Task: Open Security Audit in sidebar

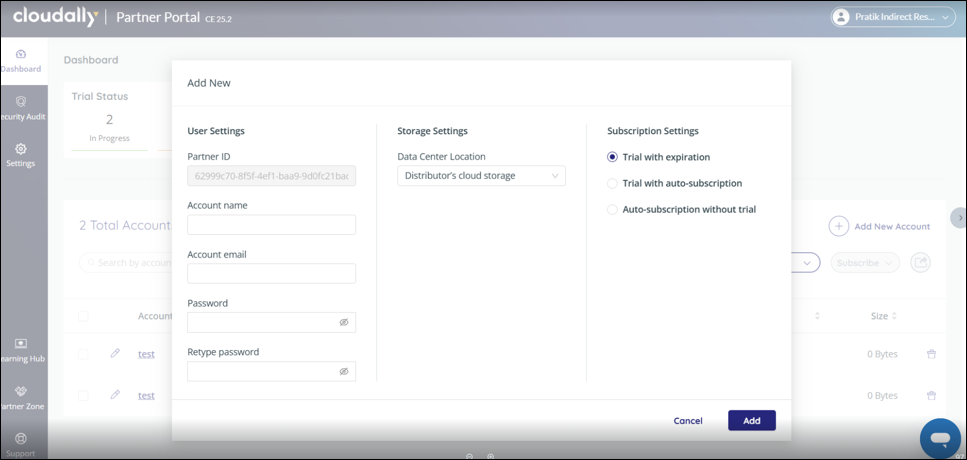Action: click(x=21, y=109)
